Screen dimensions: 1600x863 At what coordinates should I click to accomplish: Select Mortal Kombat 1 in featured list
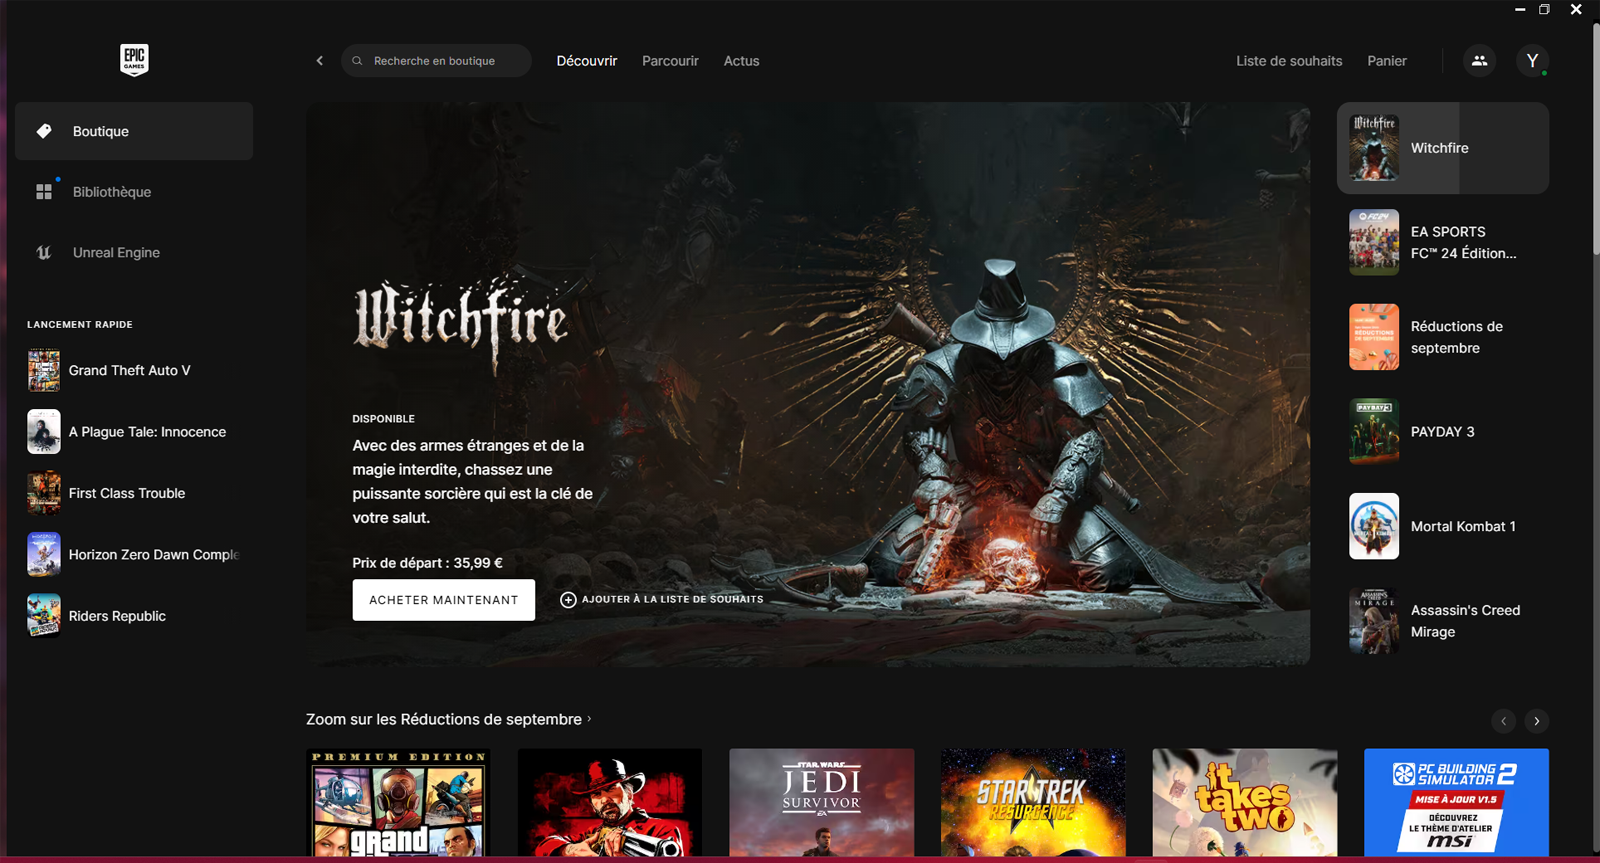(1443, 526)
